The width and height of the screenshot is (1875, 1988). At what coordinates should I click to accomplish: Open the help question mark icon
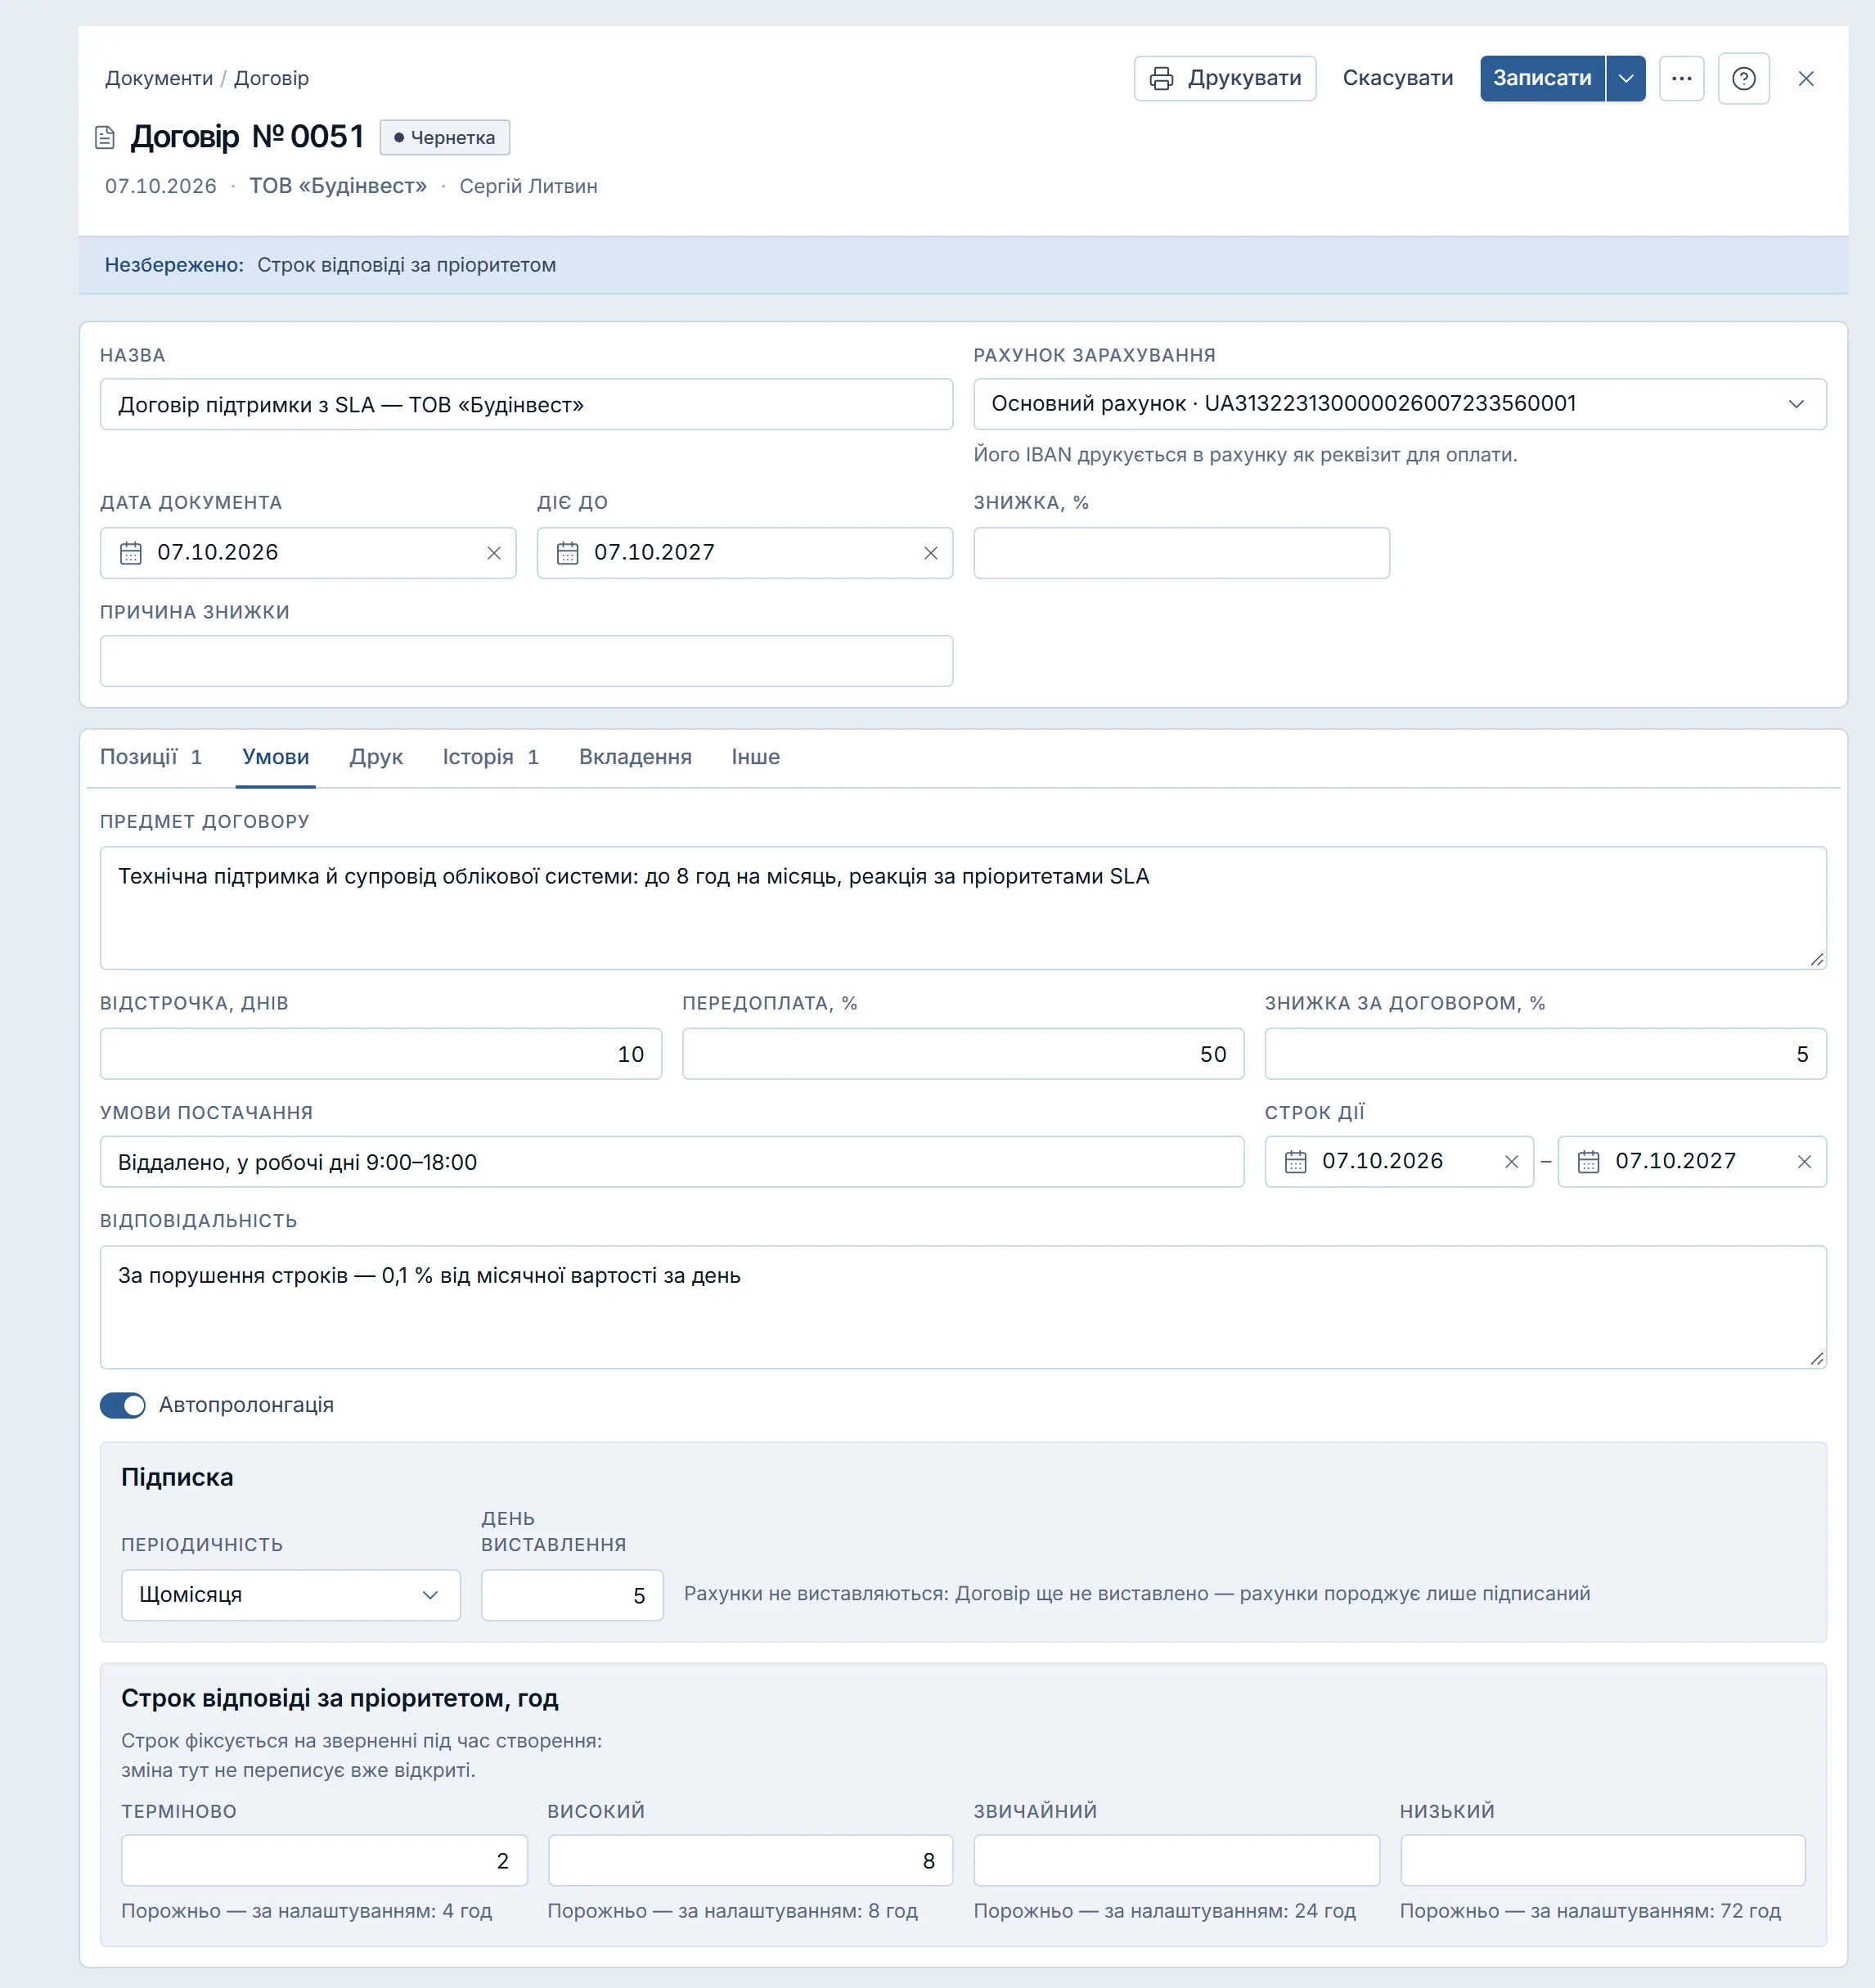tap(1743, 78)
